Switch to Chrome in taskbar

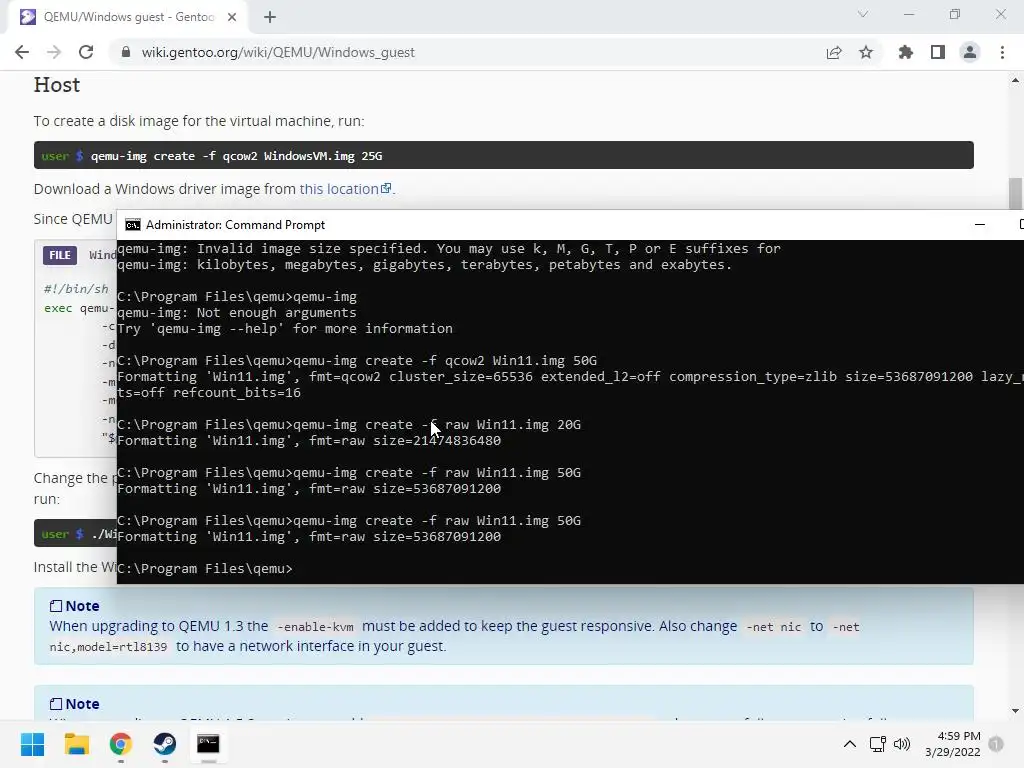coord(121,744)
